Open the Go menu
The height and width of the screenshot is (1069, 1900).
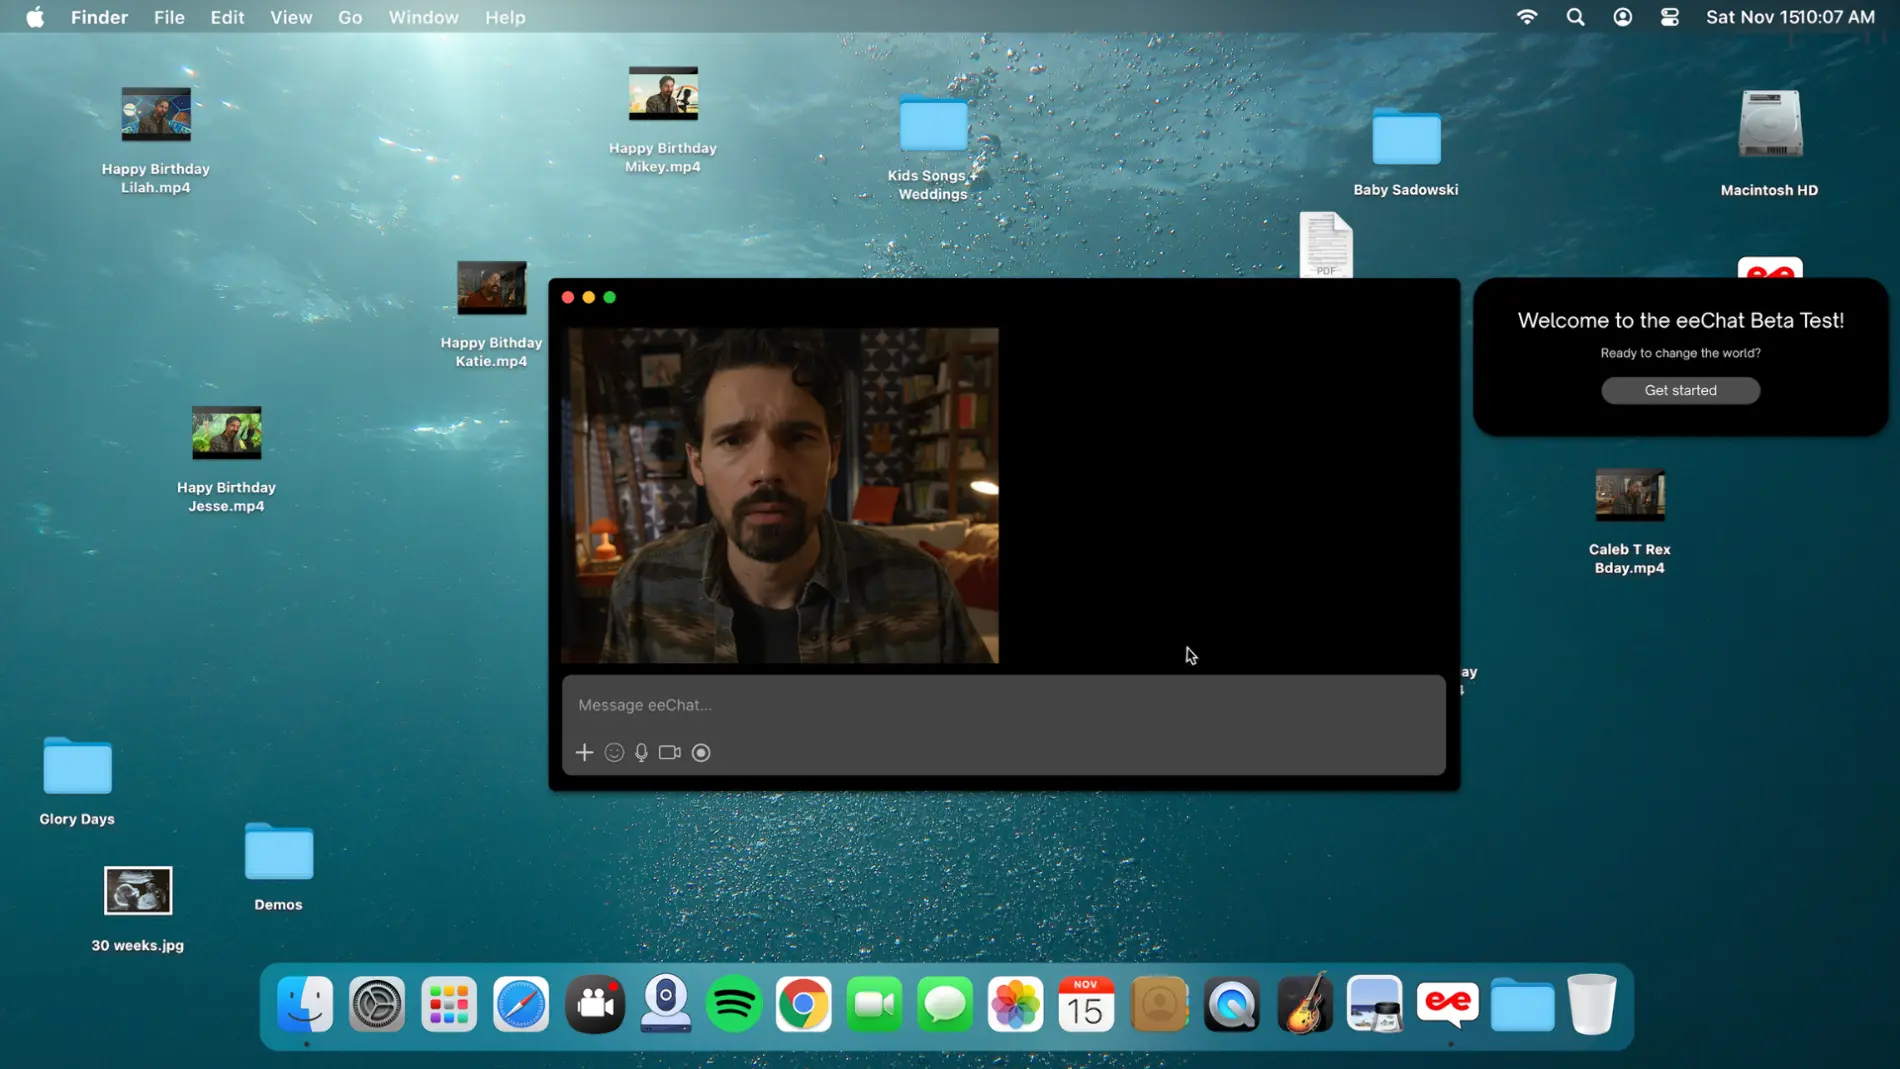point(350,17)
